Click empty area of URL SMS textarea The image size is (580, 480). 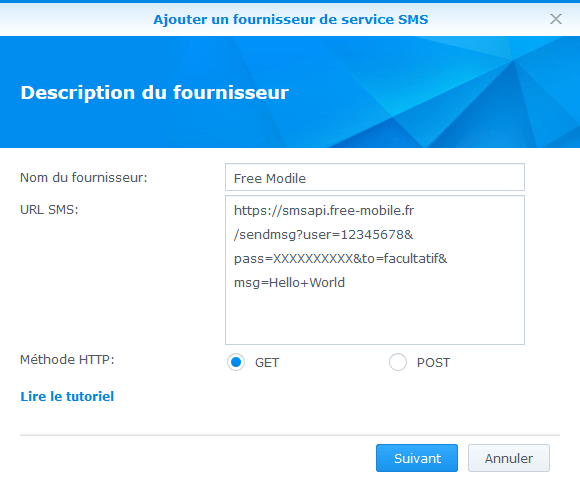tap(375, 318)
